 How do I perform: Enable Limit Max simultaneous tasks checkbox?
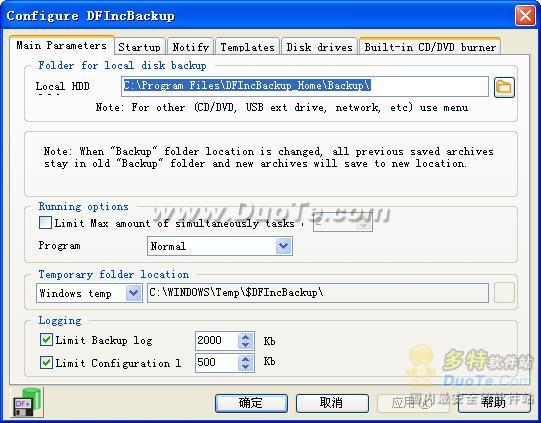[46, 223]
